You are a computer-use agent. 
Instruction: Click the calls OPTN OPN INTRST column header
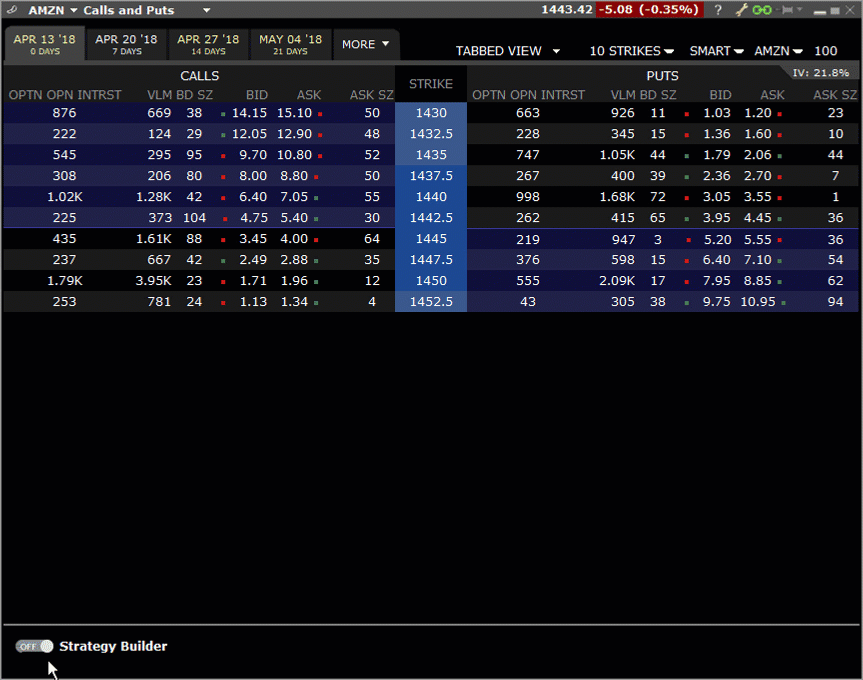[65, 95]
